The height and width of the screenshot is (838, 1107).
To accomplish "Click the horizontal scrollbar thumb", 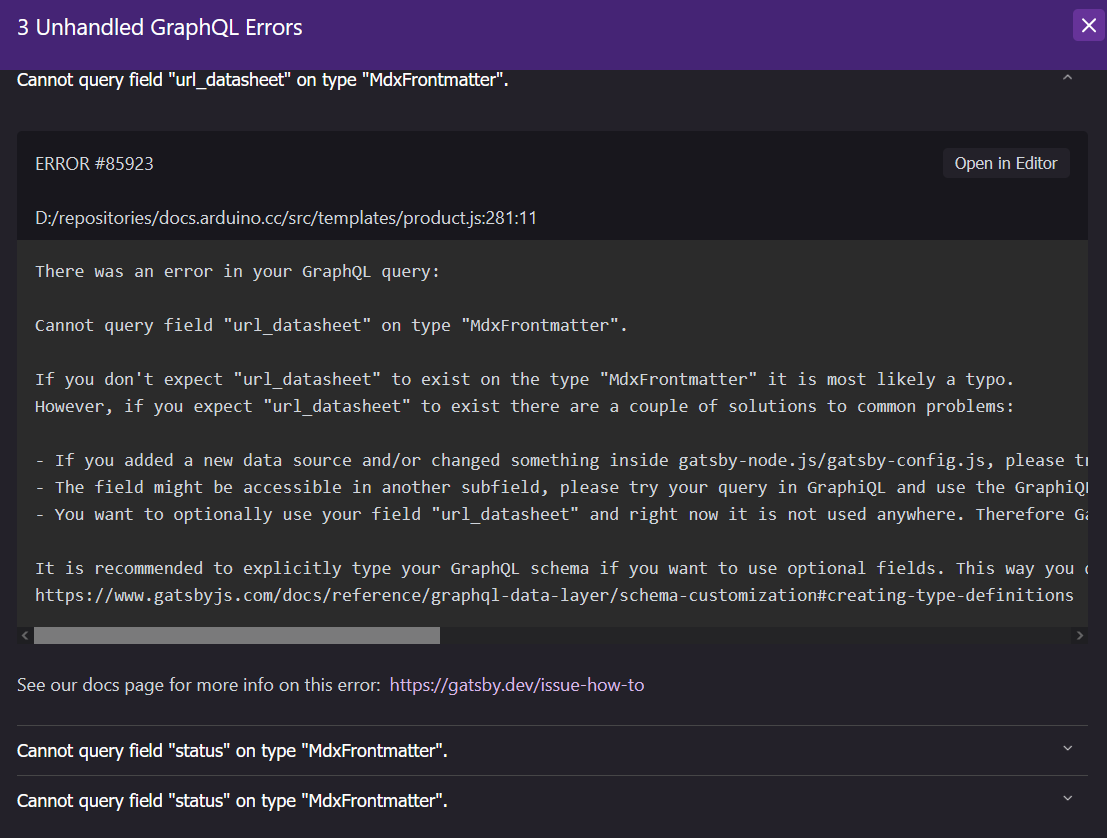I will (237, 635).
